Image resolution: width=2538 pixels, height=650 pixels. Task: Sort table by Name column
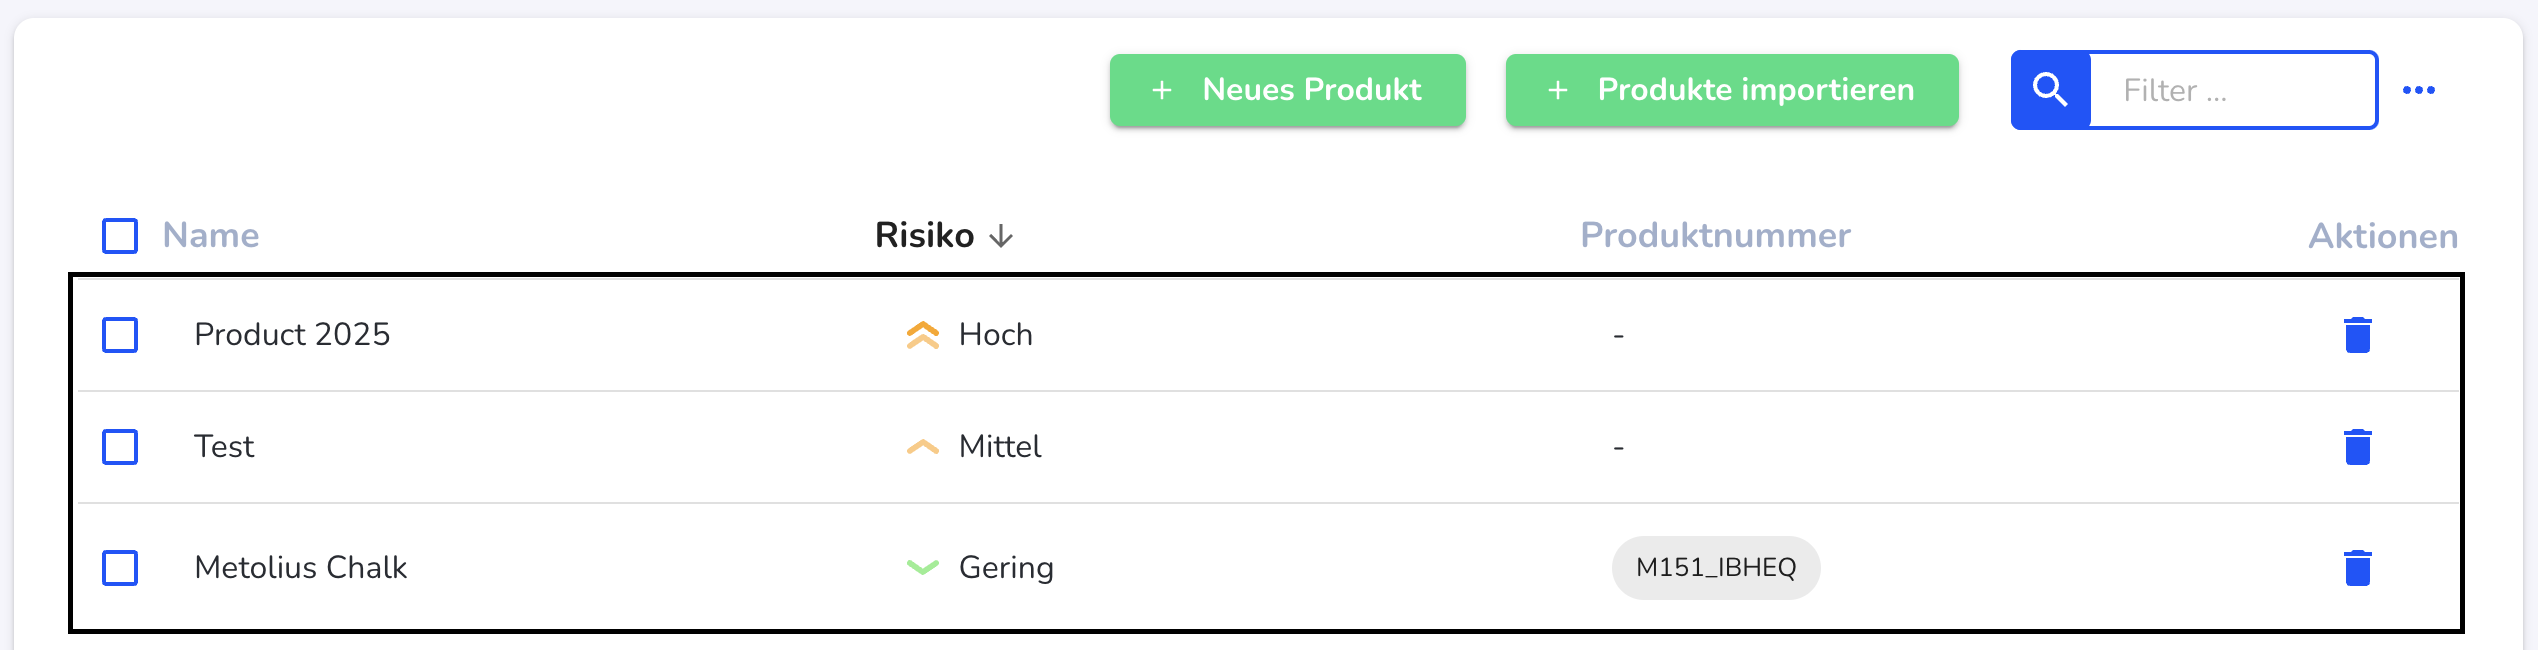click(x=211, y=236)
